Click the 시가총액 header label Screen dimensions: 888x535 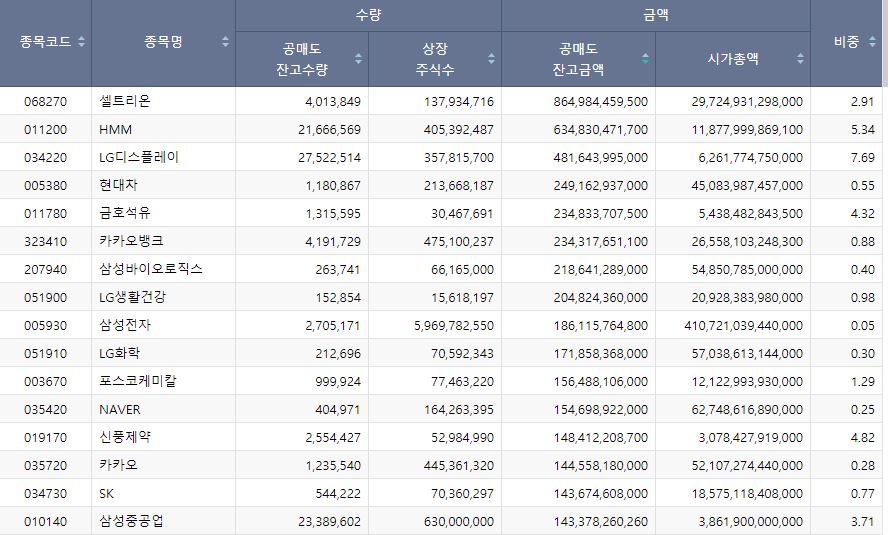pyautogui.click(x=733, y=58)
